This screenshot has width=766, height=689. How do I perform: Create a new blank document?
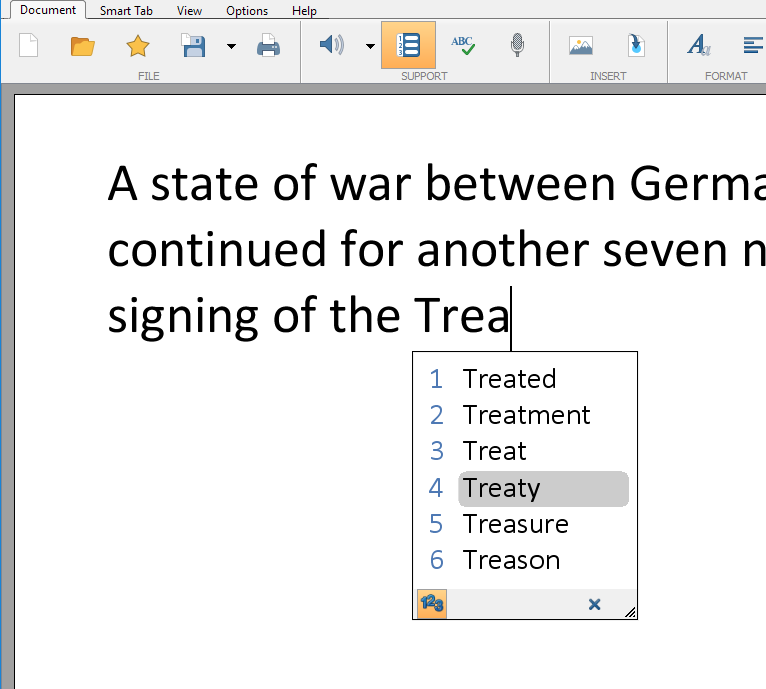click(x=28, y=45)
